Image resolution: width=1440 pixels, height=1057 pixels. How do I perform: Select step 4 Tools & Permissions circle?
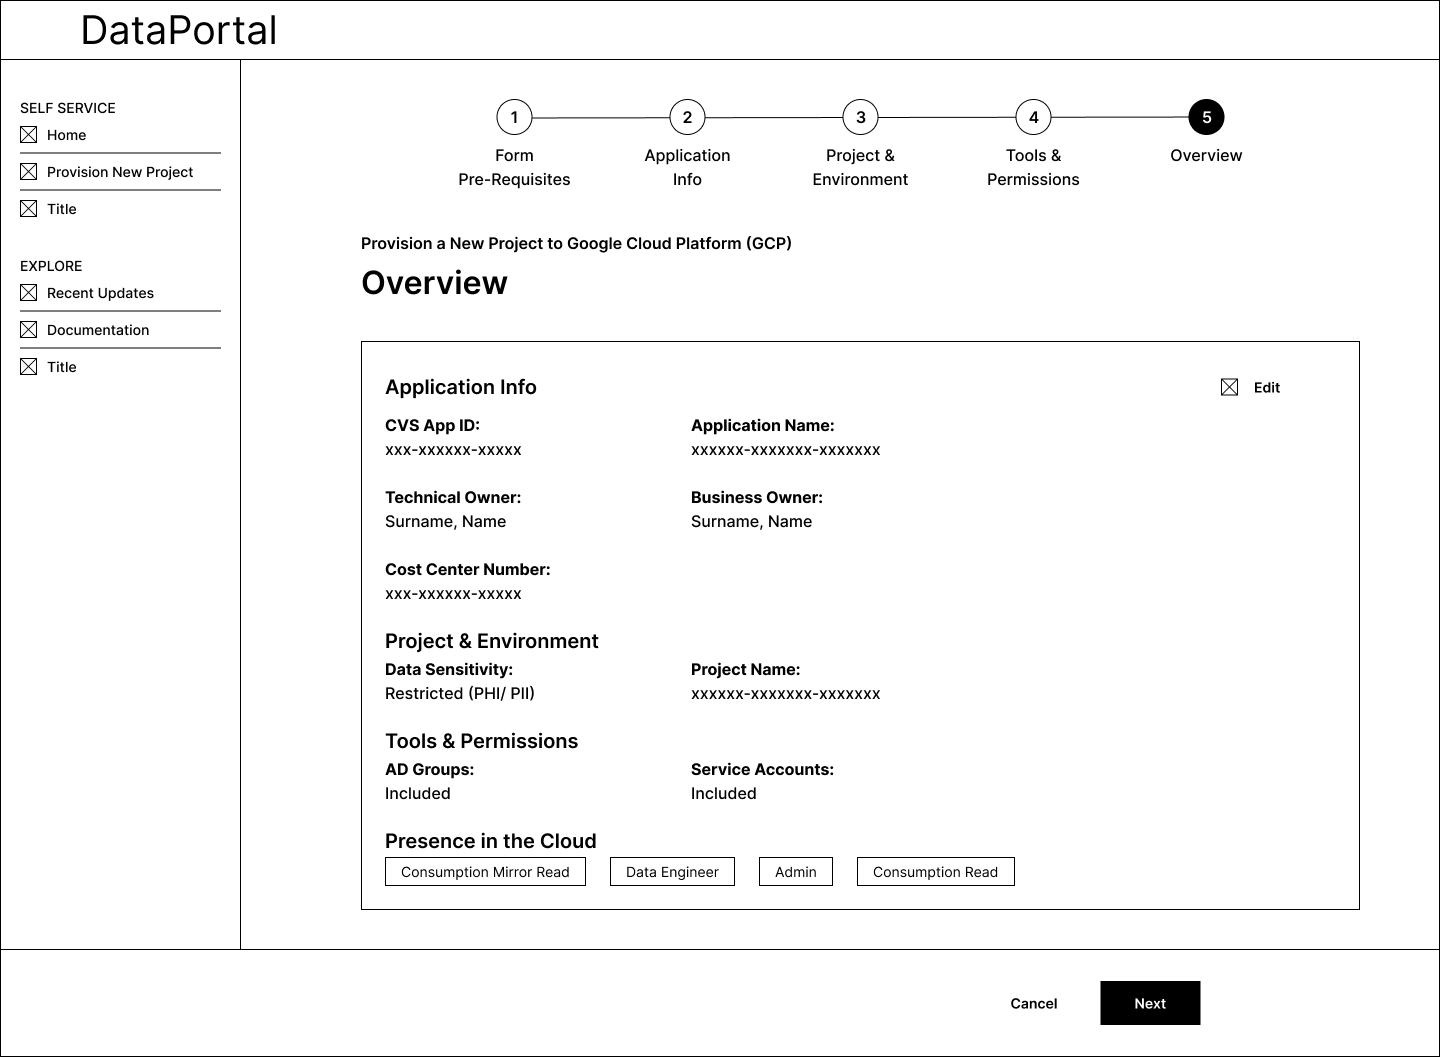coord(1033,116)
